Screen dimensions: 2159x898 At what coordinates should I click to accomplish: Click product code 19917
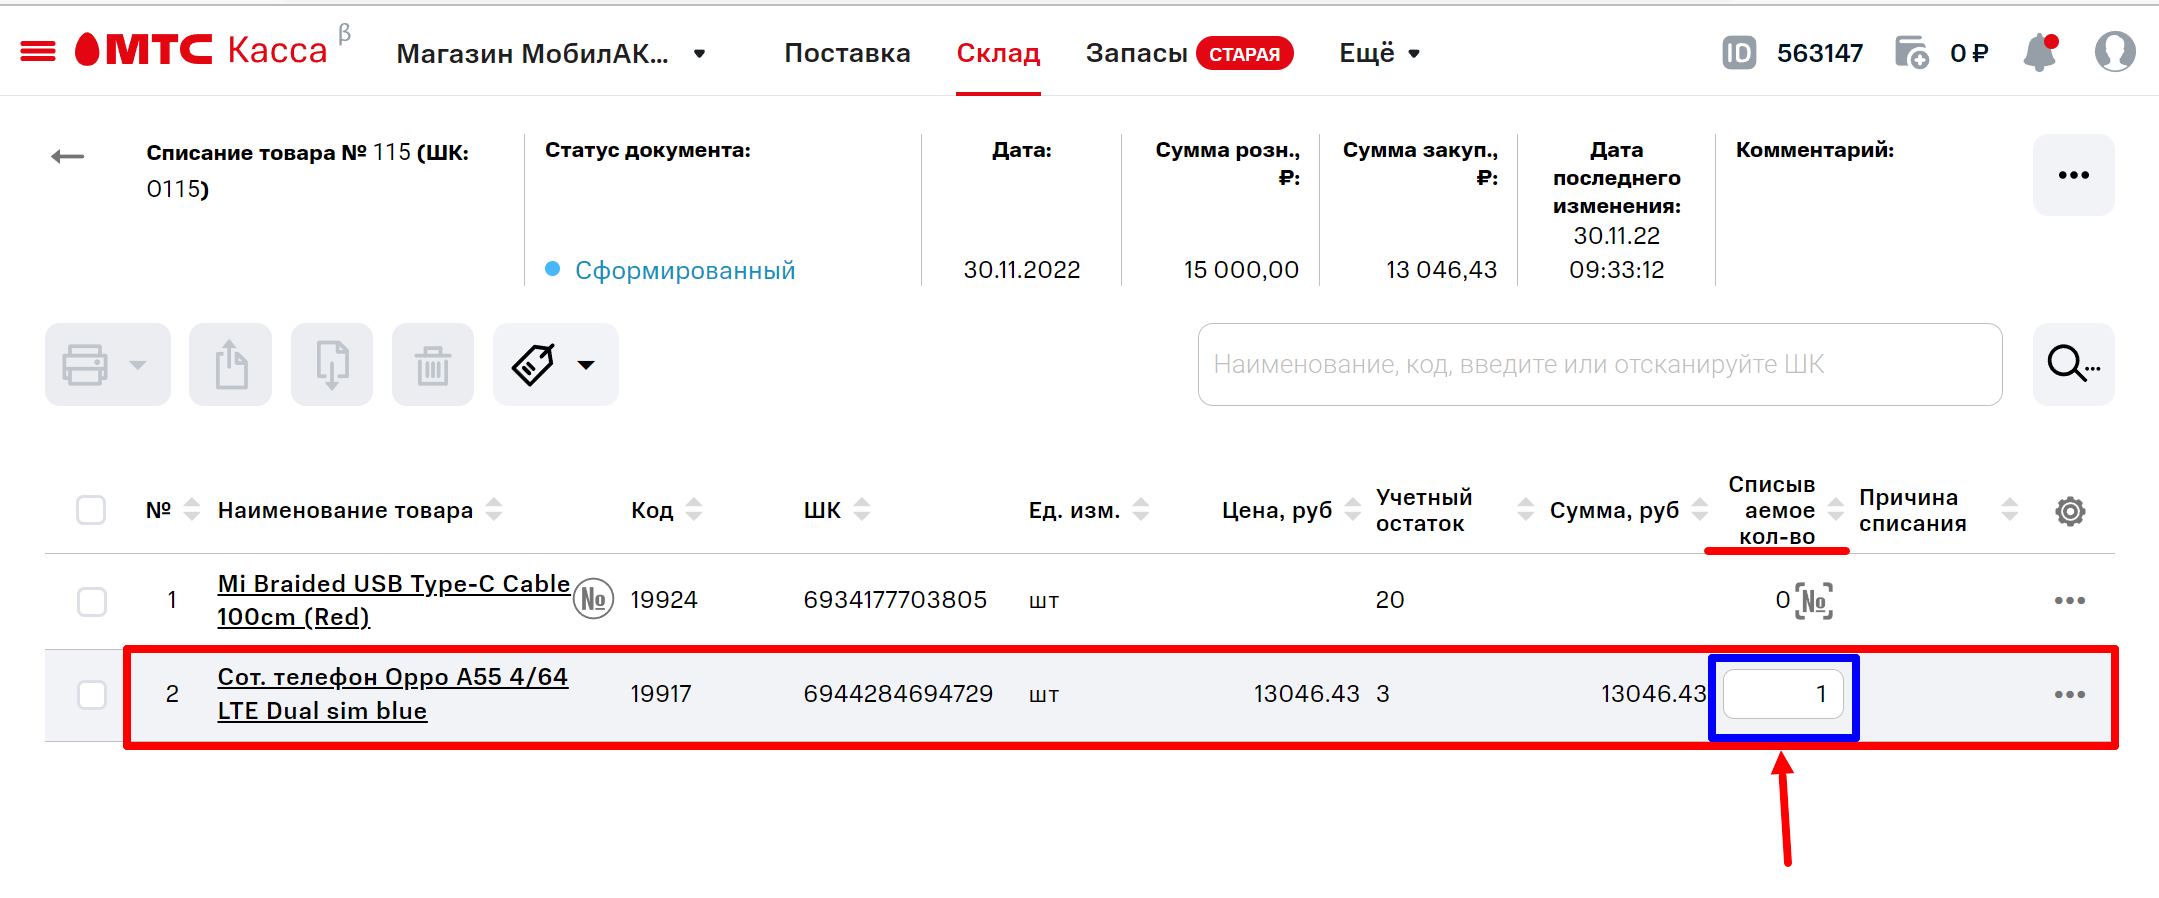pos(661,694)
